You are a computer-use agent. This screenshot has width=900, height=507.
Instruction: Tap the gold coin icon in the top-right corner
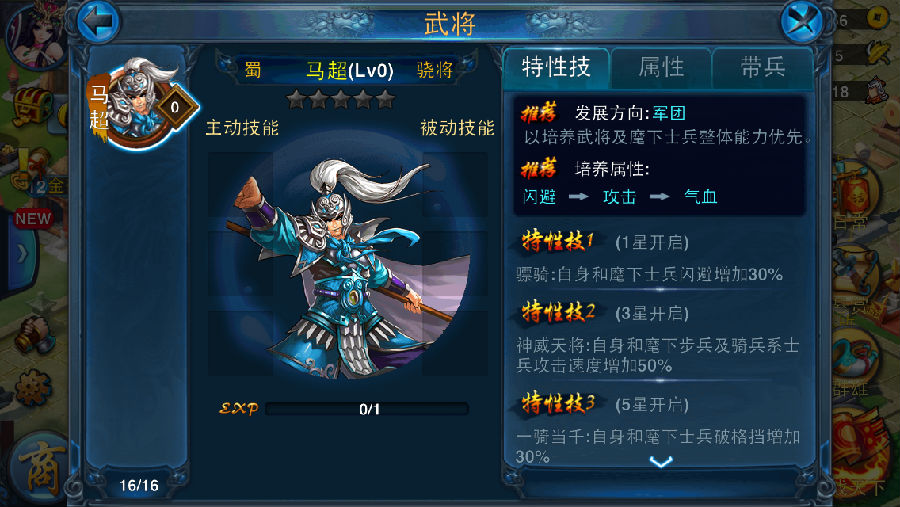click(x=876, y=17)
